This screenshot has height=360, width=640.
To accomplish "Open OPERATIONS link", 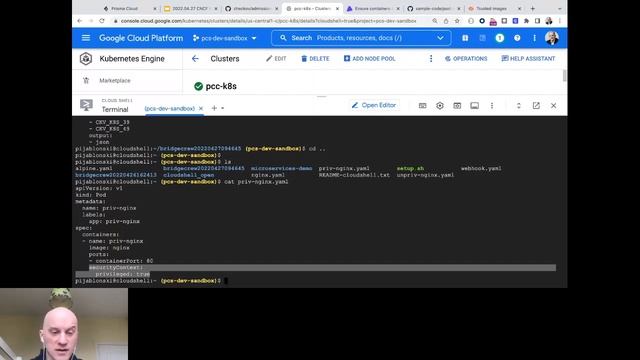I will (x=466, y=59).
